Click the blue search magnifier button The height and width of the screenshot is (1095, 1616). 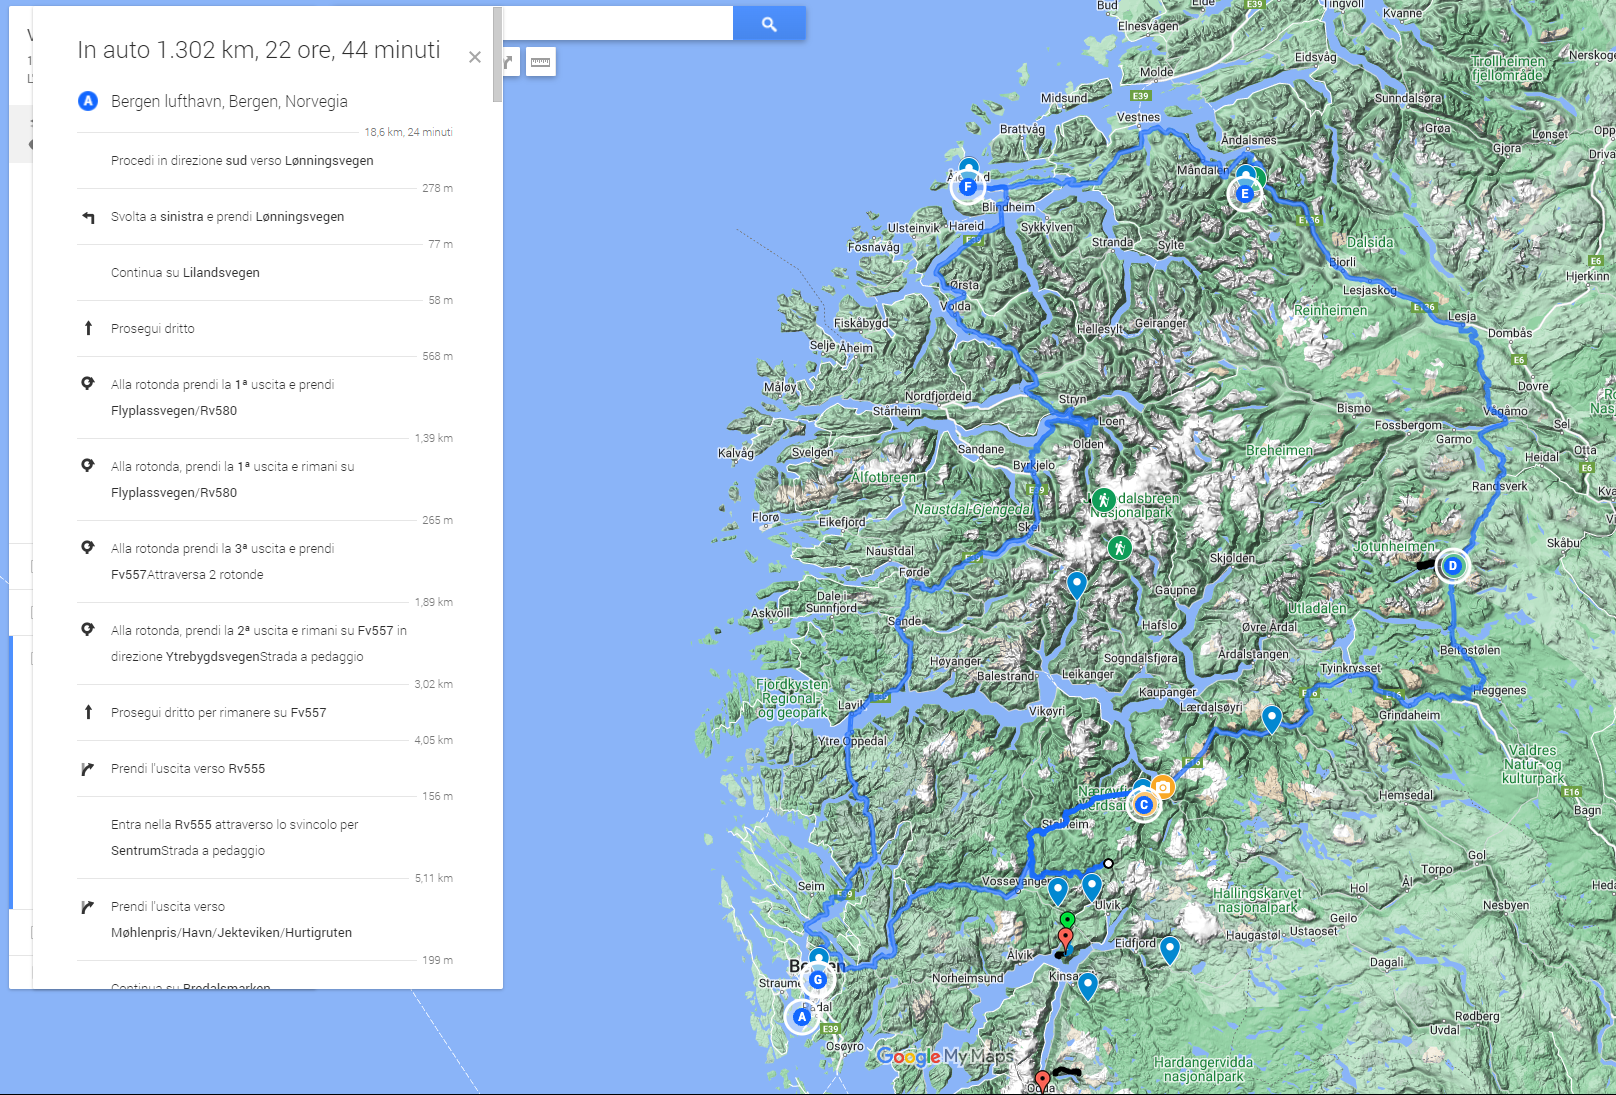pos(769,24)
